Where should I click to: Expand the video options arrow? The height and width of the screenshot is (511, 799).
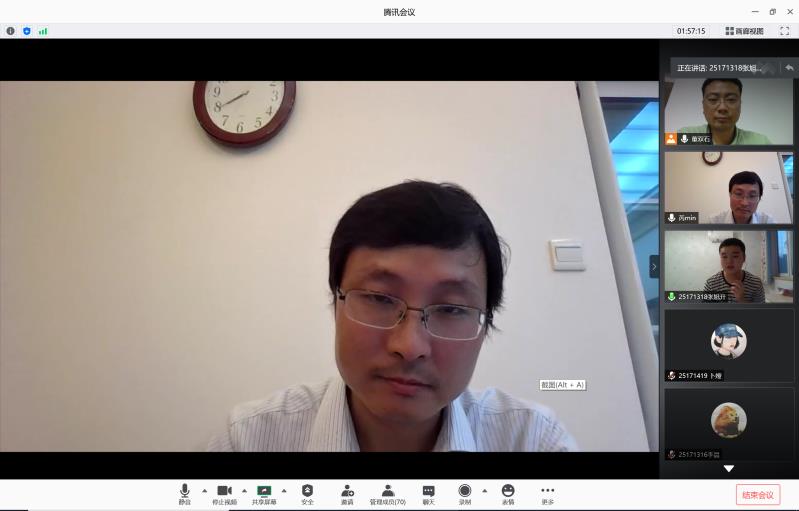(x=244, y=491)
